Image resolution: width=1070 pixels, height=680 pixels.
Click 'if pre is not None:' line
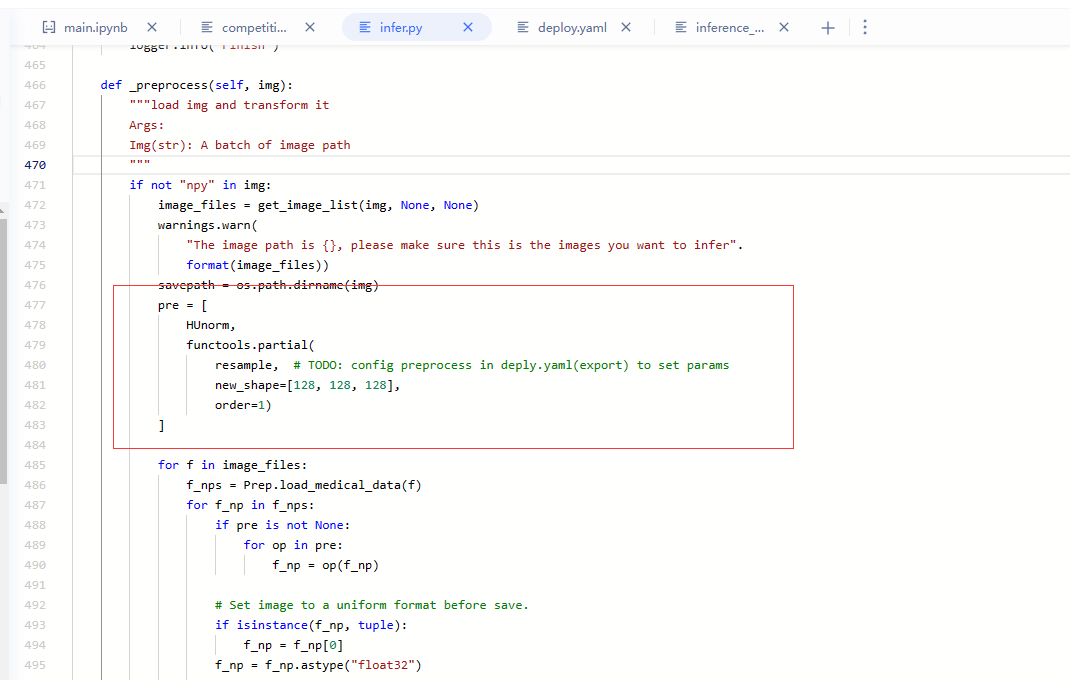click(283, 525)
